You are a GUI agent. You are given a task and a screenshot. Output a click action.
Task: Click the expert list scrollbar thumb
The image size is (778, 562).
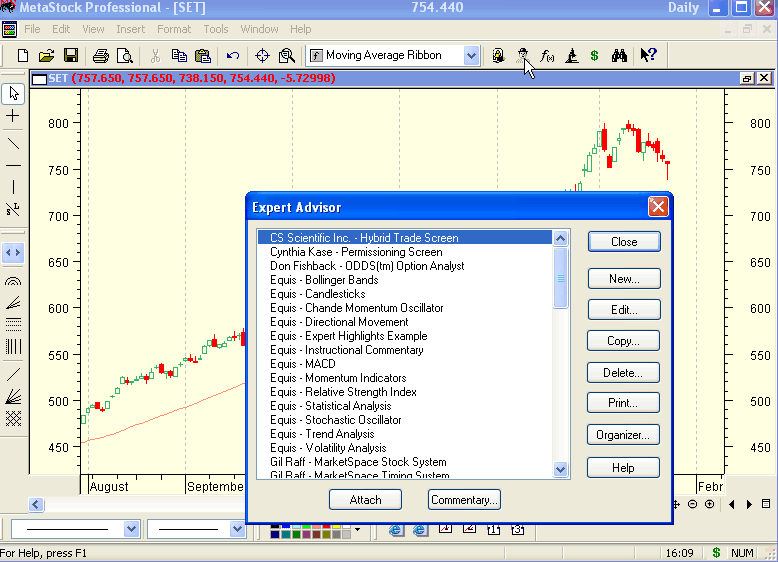(x=561, y=278)
